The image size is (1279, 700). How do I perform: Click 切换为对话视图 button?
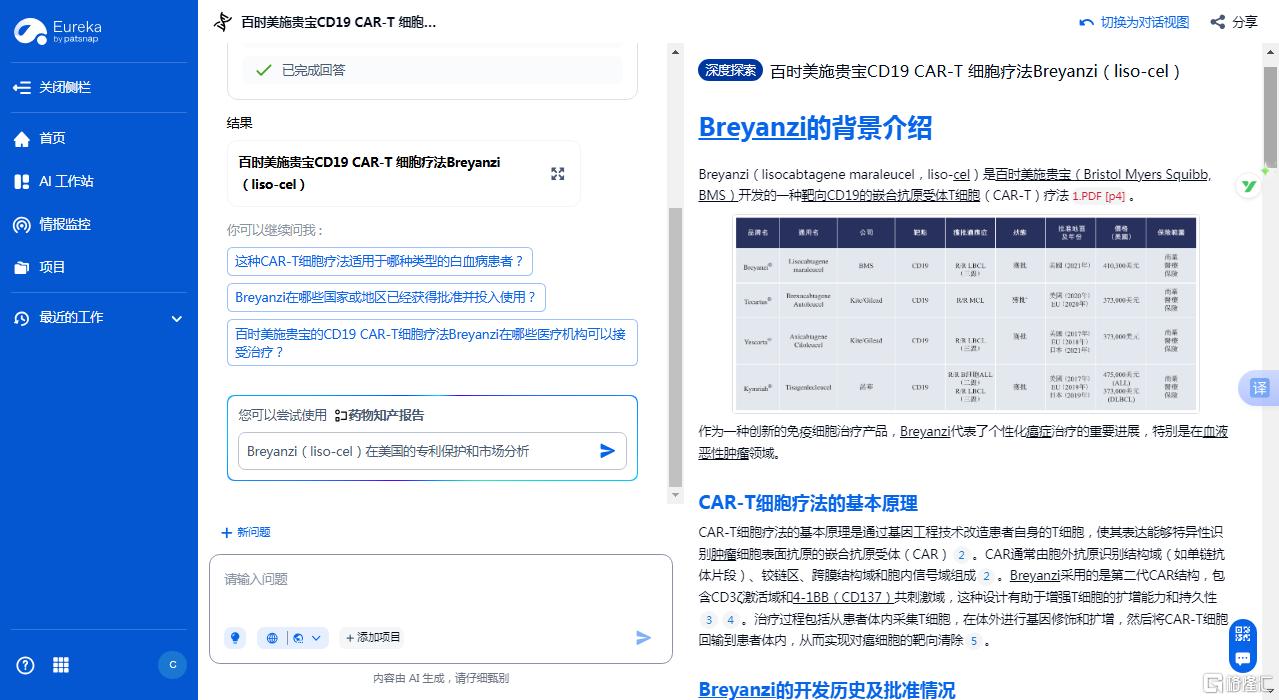pyautogui.click(x=1134, y=22)
